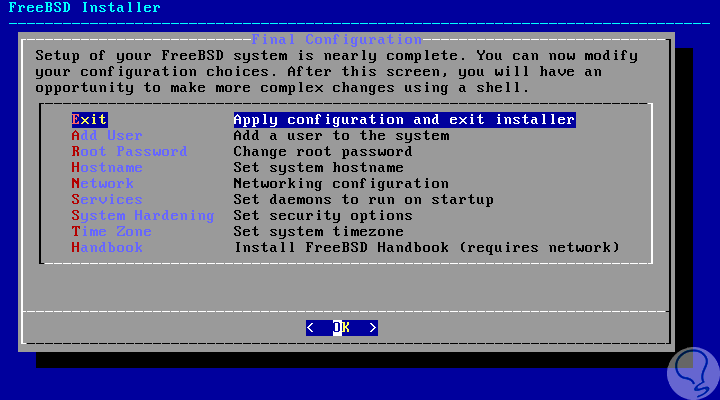Screen dimensions: 720x400
Task: Select the Exit menu entry
Action: point(89,119)
